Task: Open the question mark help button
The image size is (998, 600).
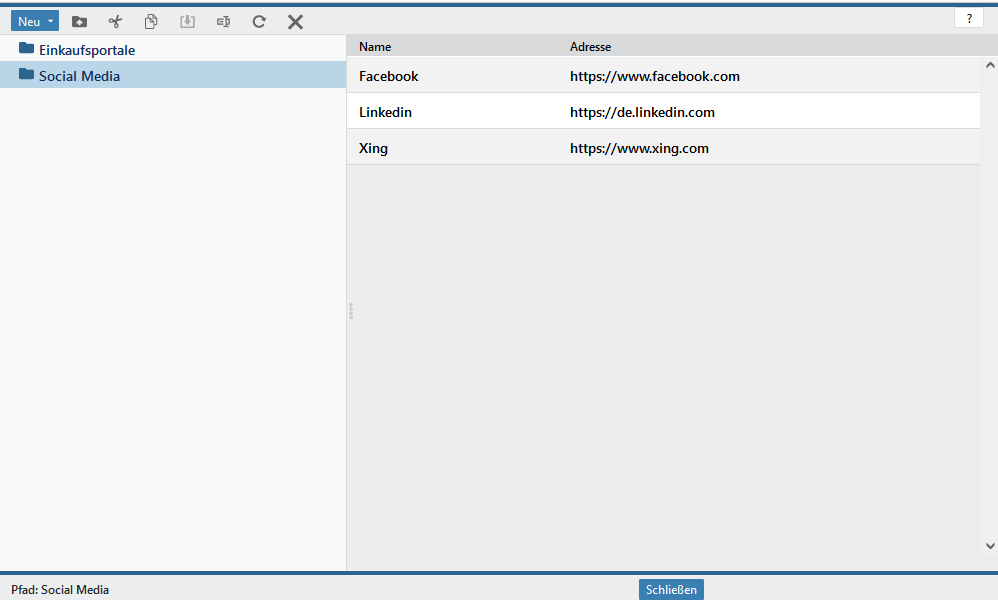Action: point(968,18)
